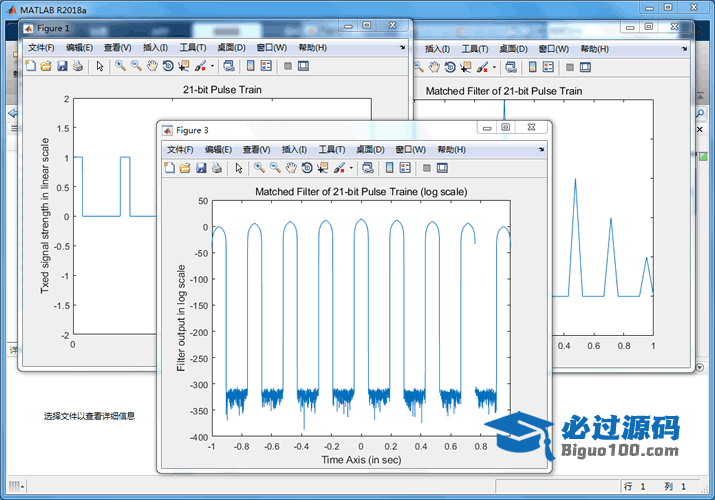Minimize the MATLAB R2018a main window
Screen dimensions: 715x500
point(649,7)
